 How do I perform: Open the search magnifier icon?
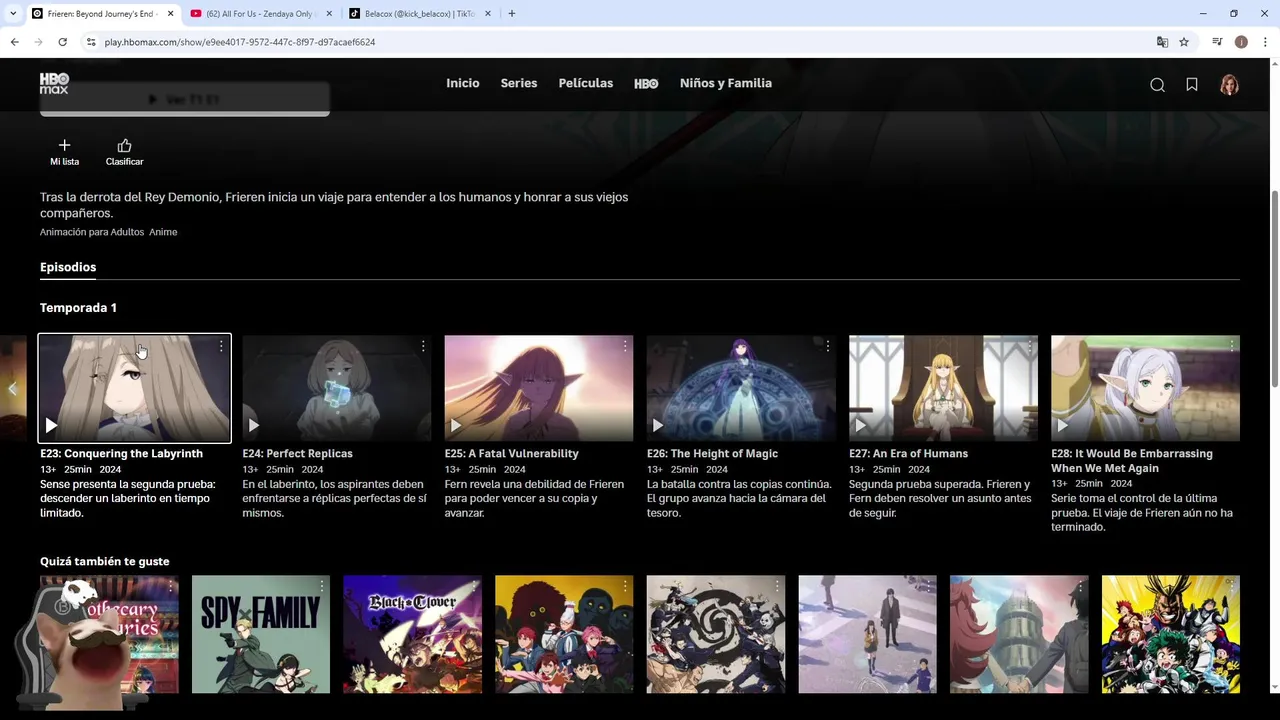click(1157, 85)
